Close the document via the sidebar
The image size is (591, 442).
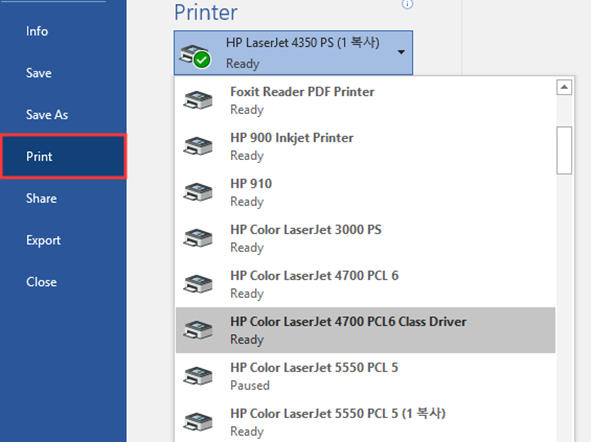pyautogui.click(x=41, y=282)
